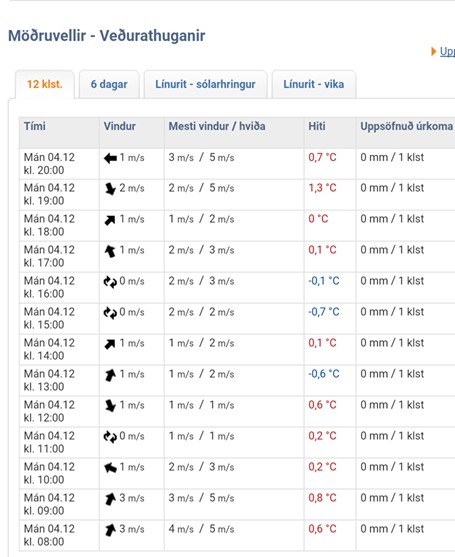The width and height of the screenshot is (455, 557).
Task: Switch to the 6 dagar tab
Action: pyautogui.click(x=109, y=85)
